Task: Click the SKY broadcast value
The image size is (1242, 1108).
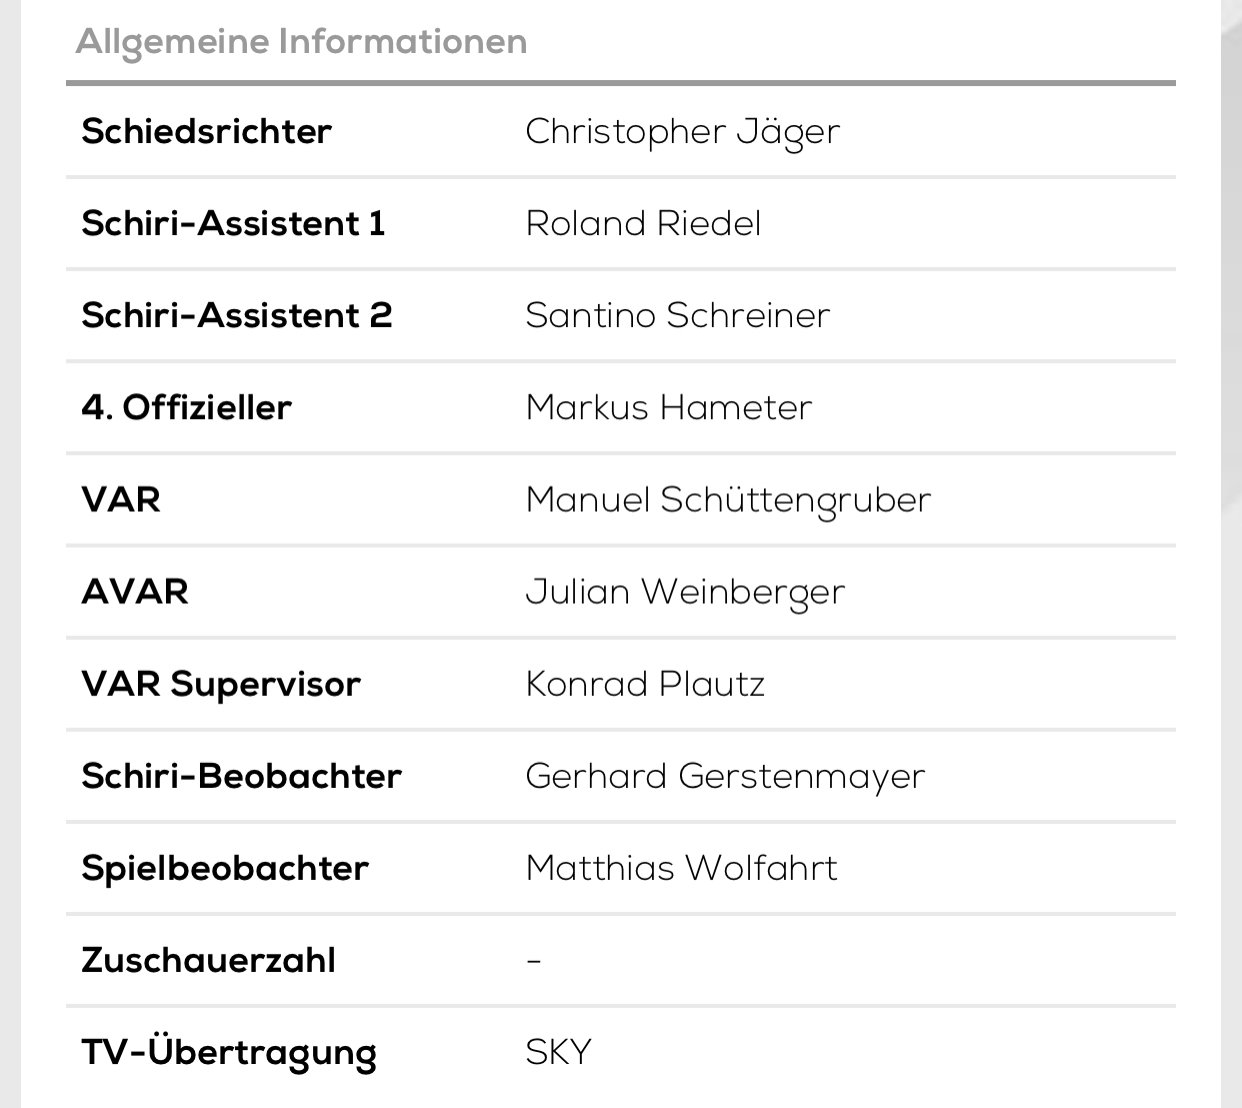Action: click(559, 1052)
